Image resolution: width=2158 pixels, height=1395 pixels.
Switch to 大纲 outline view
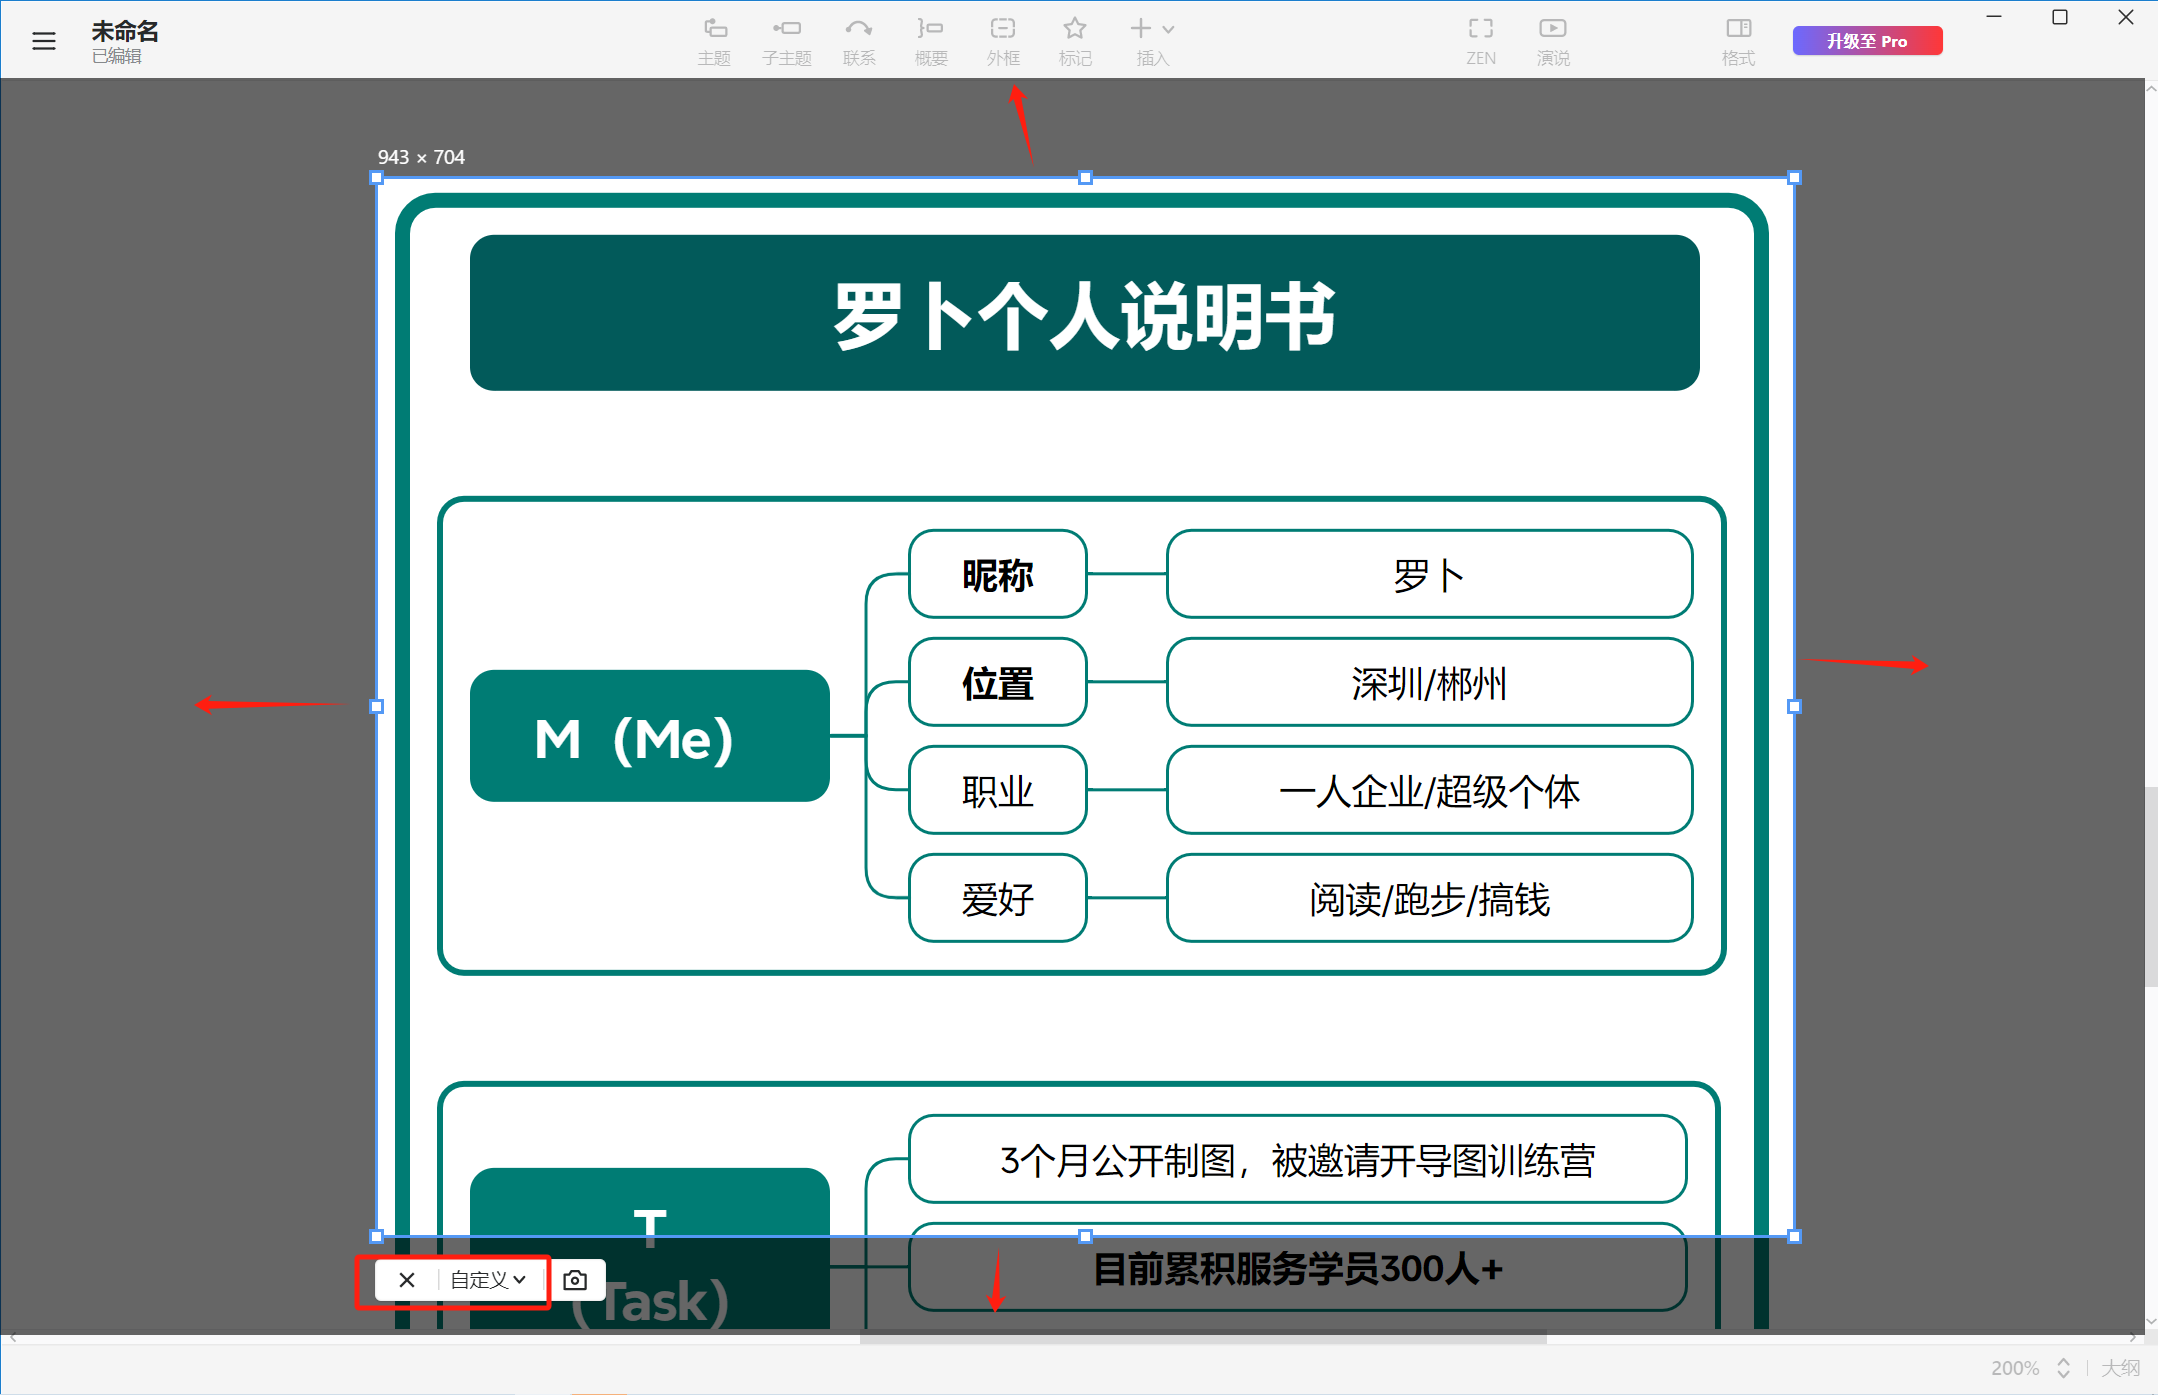(x=2120, y=1368)
